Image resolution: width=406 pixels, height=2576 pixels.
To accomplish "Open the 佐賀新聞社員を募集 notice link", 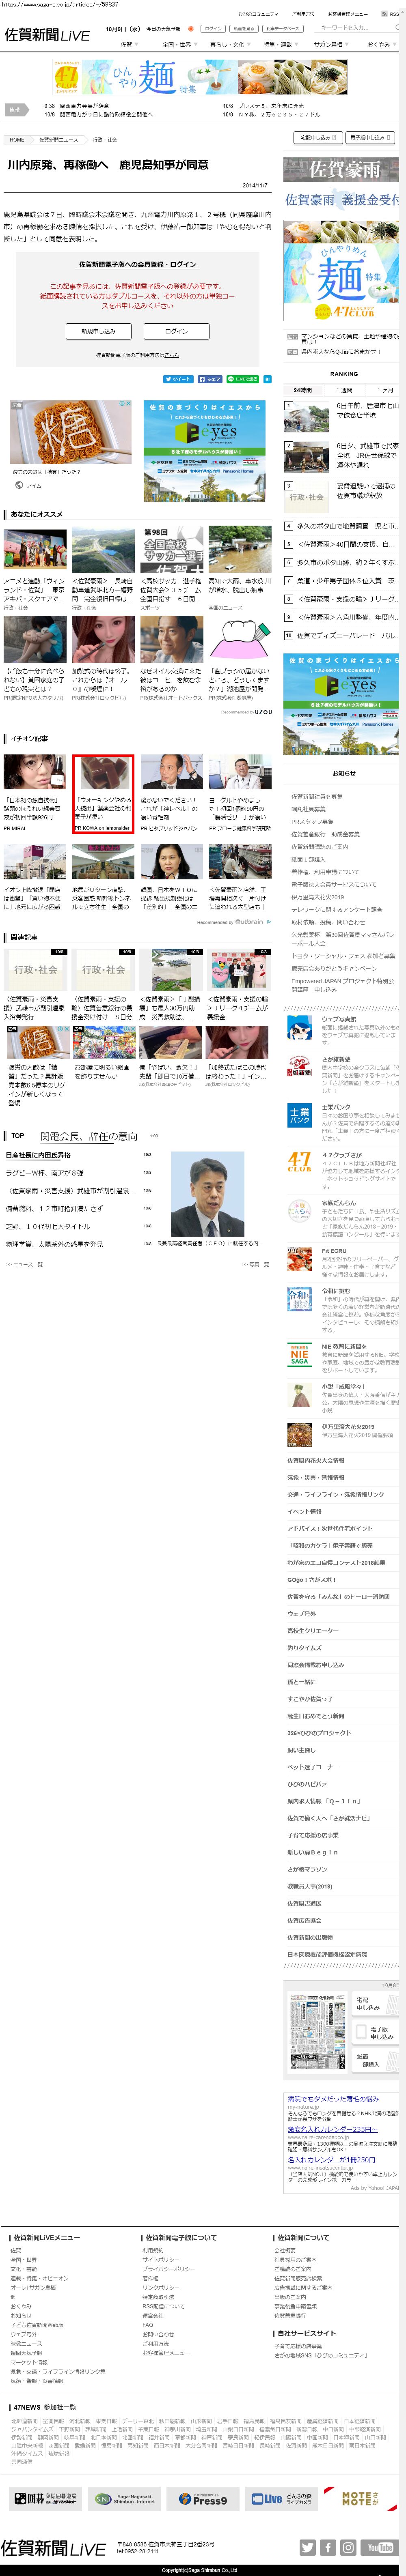I will click(x=317, y=797).
